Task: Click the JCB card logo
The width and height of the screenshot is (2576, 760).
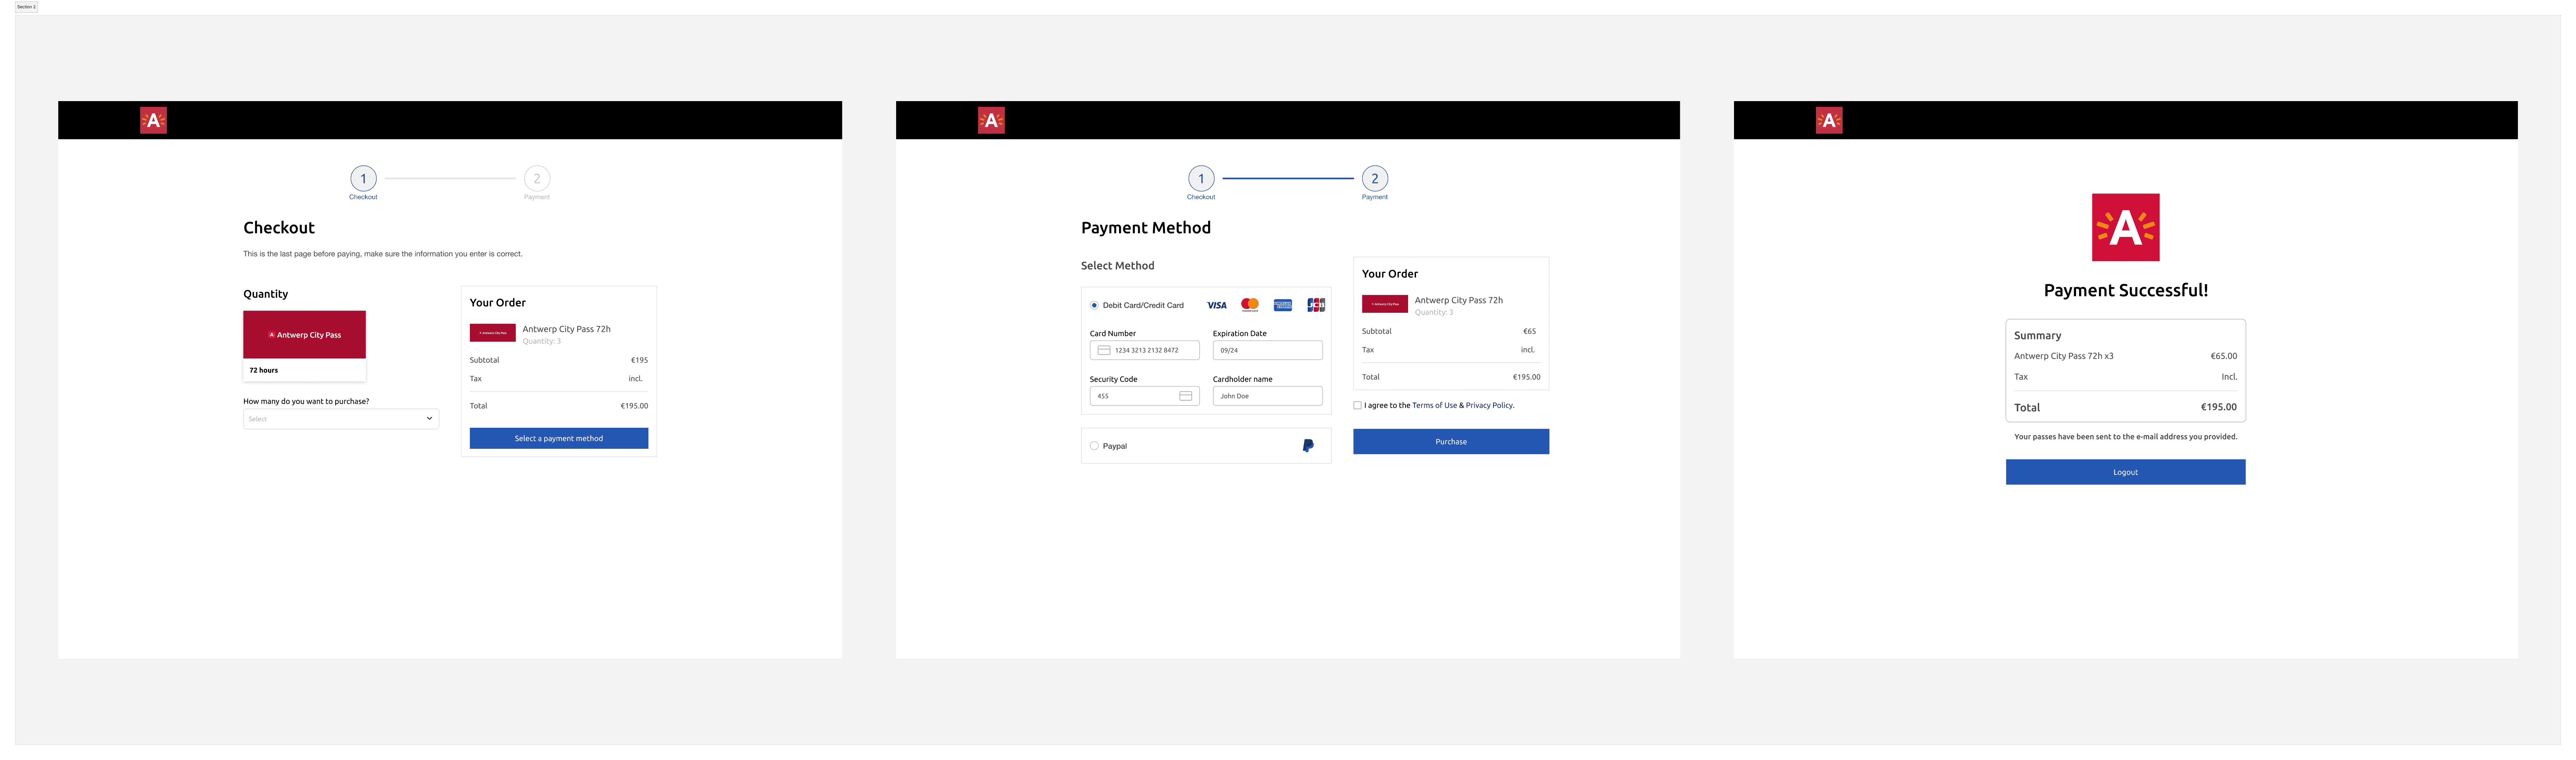Action: [1316, 305]
